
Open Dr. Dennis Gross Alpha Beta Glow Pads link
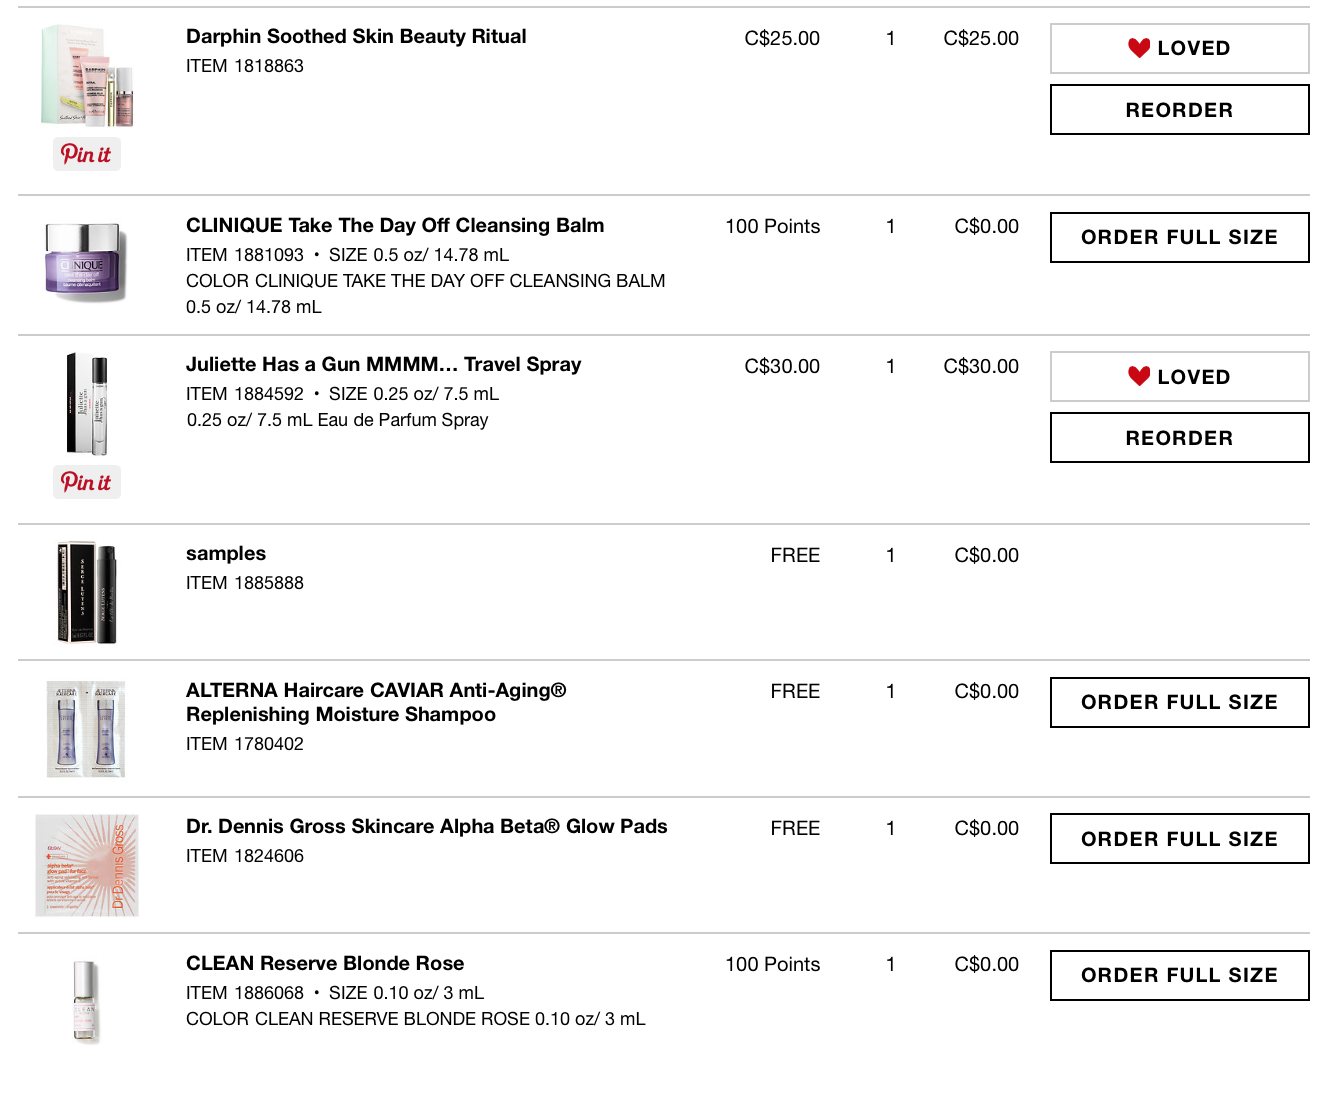(426, 827)
